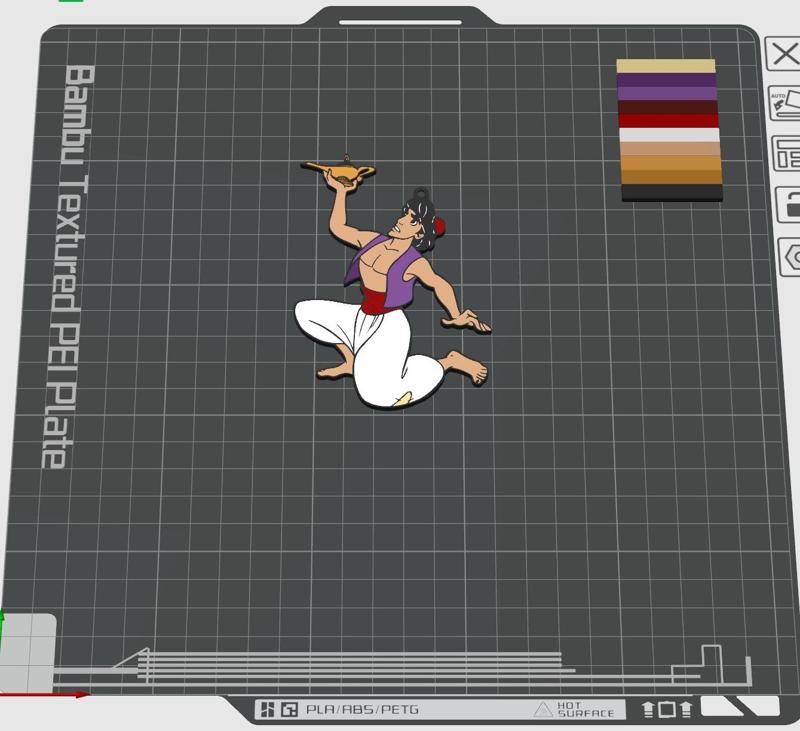This screenshot has width=800, height=731.
Task: Click the auto orient plate icon
Action: (x=785, y=103)
